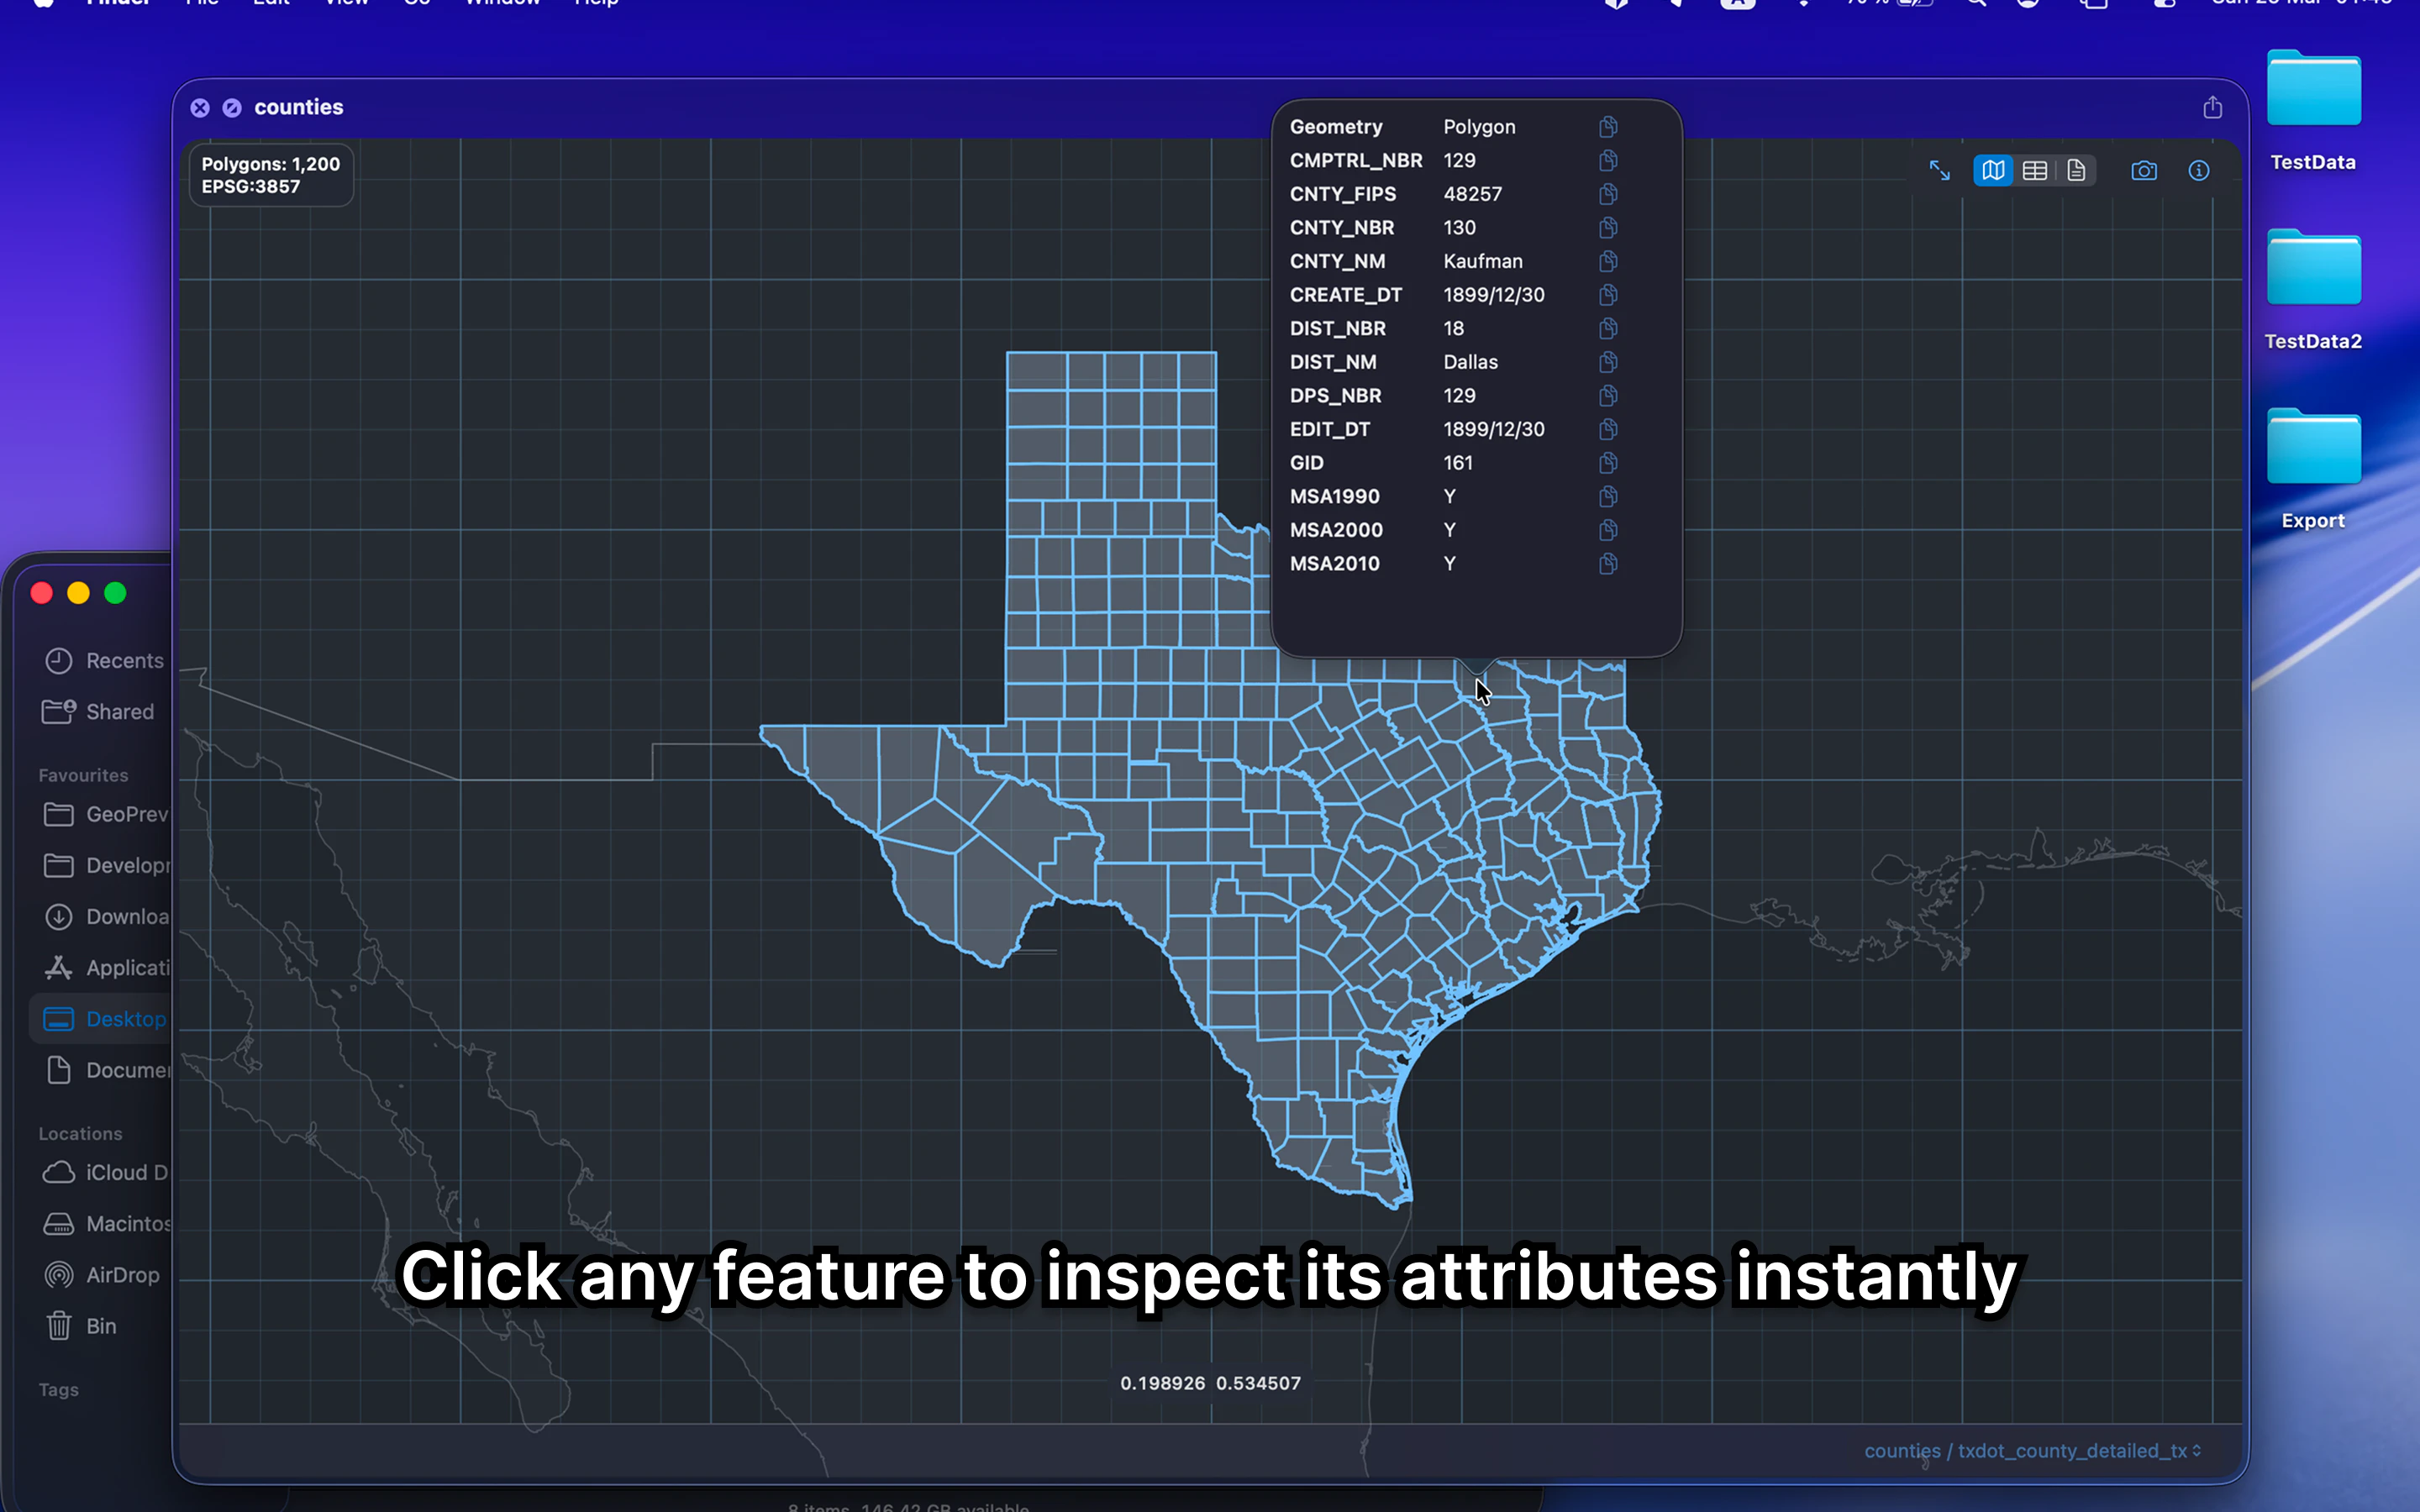2420x1512 pixels.
Task: Switch to document text view
Action: pos(2076,171)
